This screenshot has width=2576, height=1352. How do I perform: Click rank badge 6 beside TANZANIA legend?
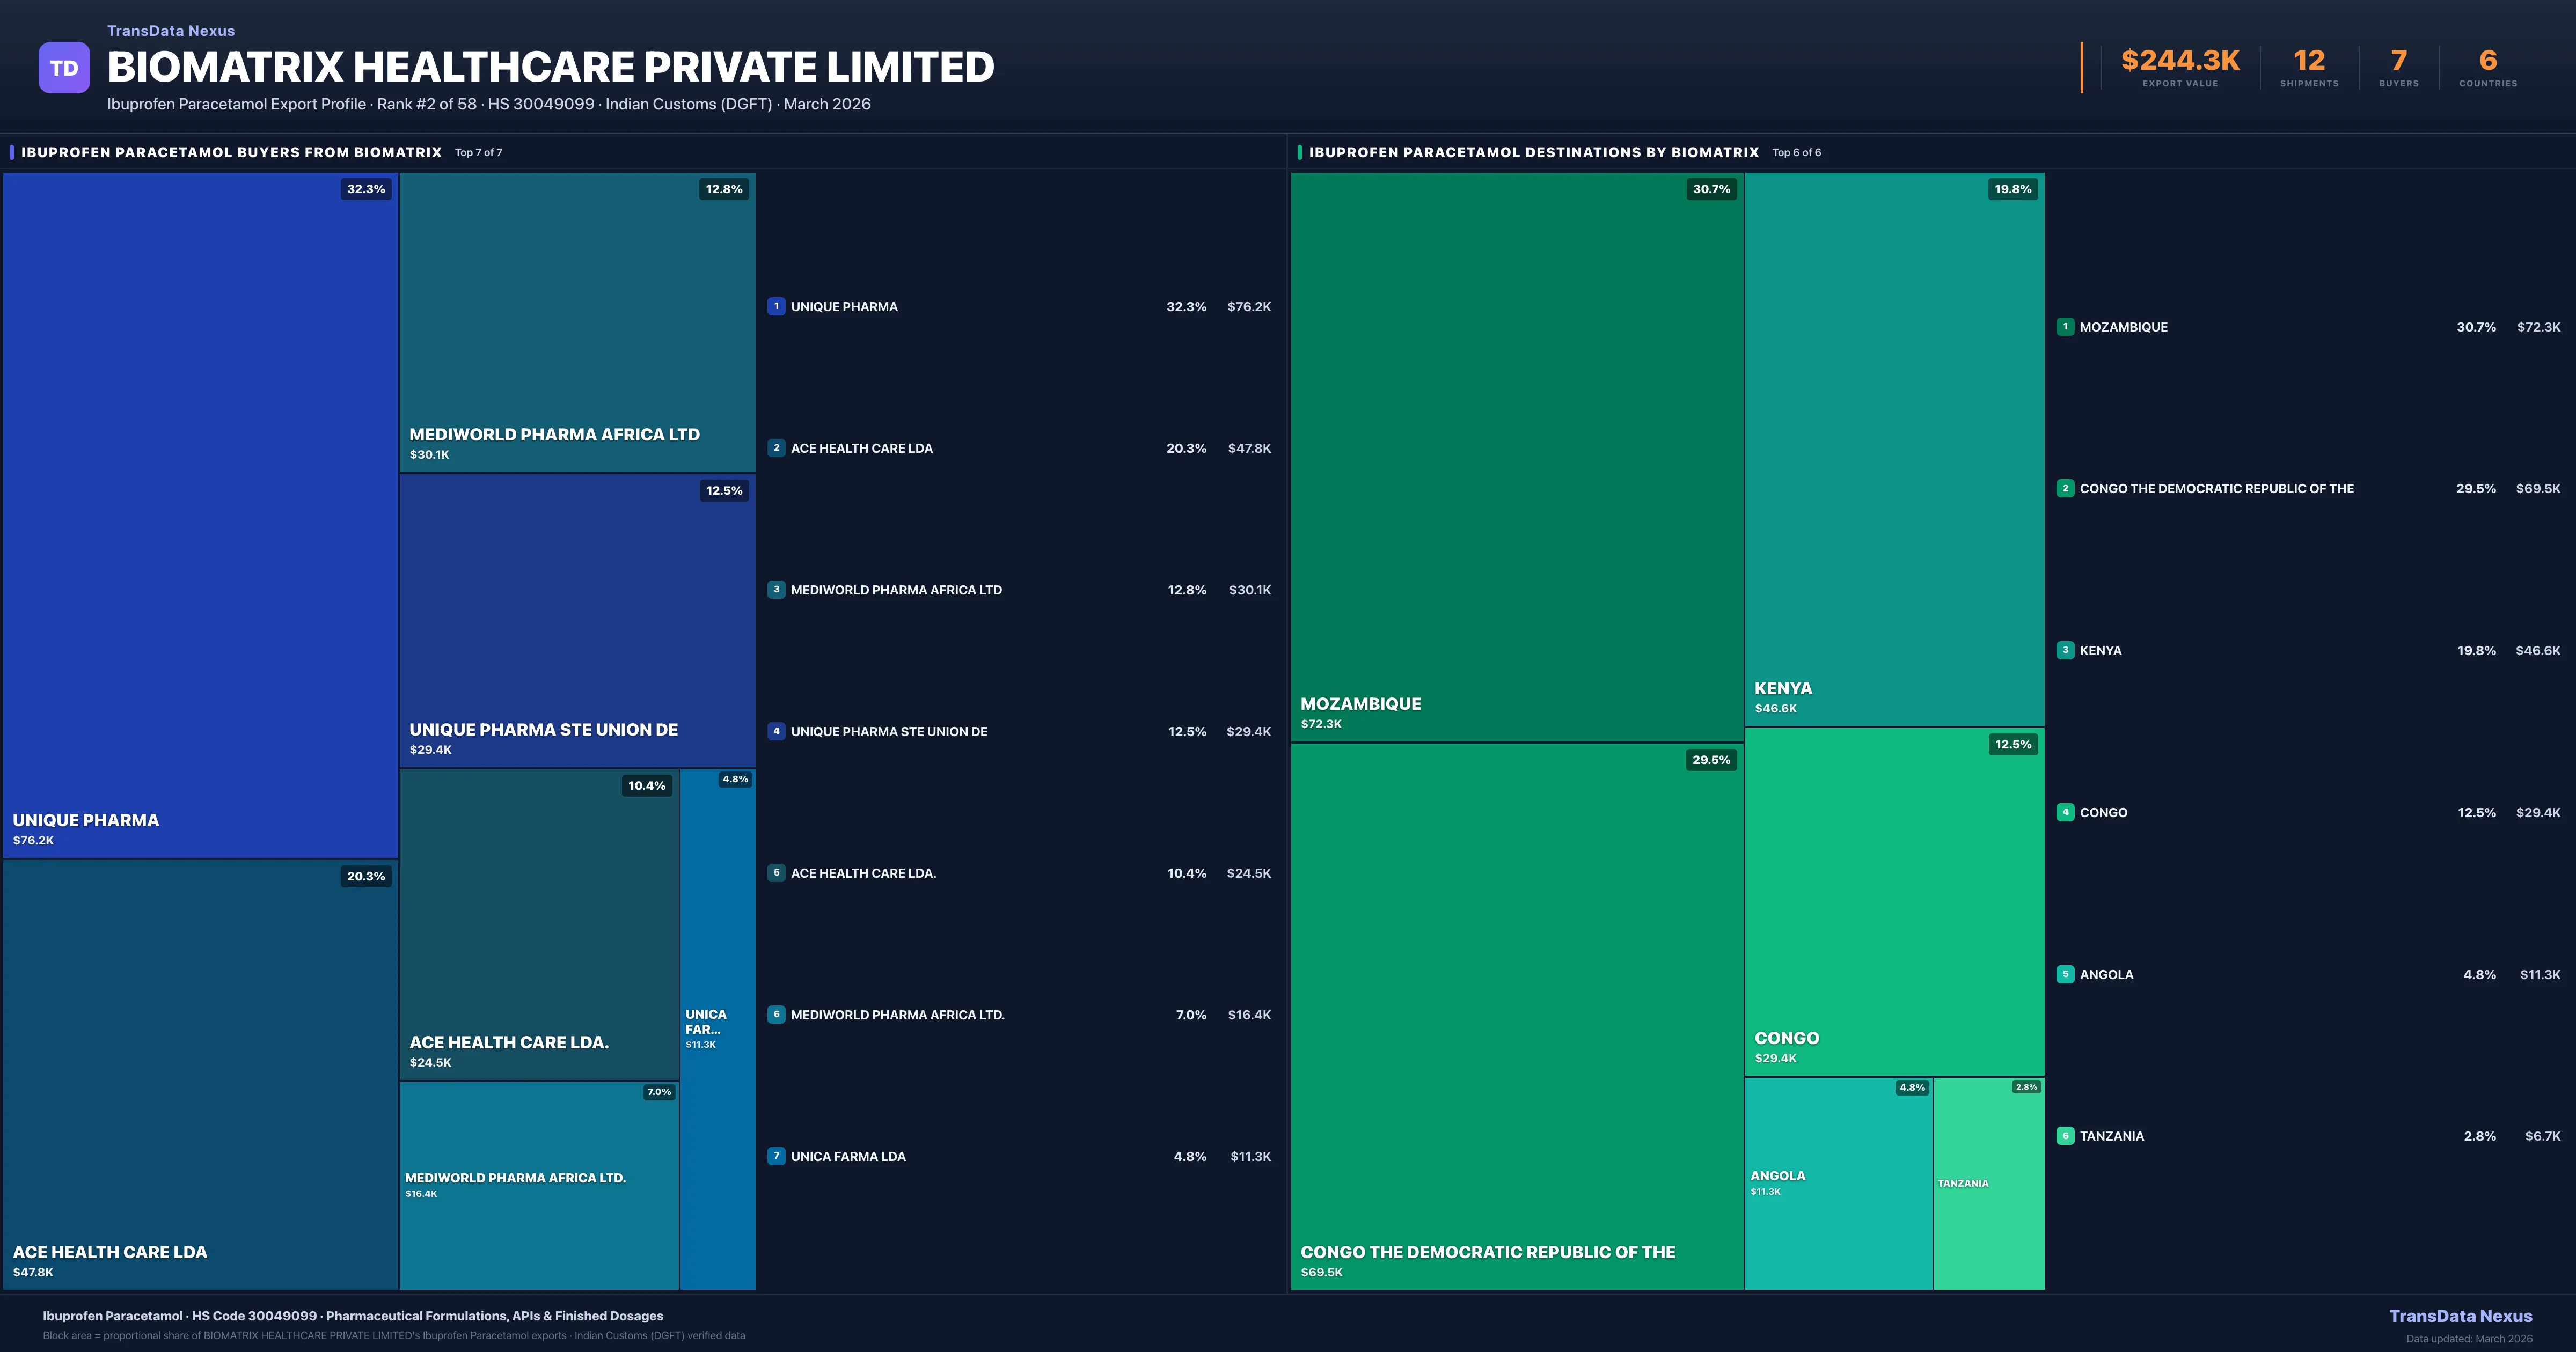pyautogui.click(x=2065, y=1136)
